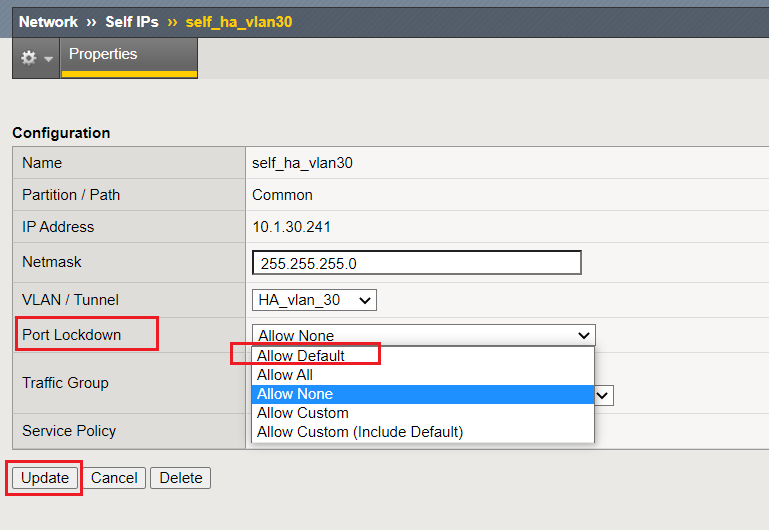Click the VLAN / Tunnel label
This screenshot has width=769, height=530.
tap(71, 300)
